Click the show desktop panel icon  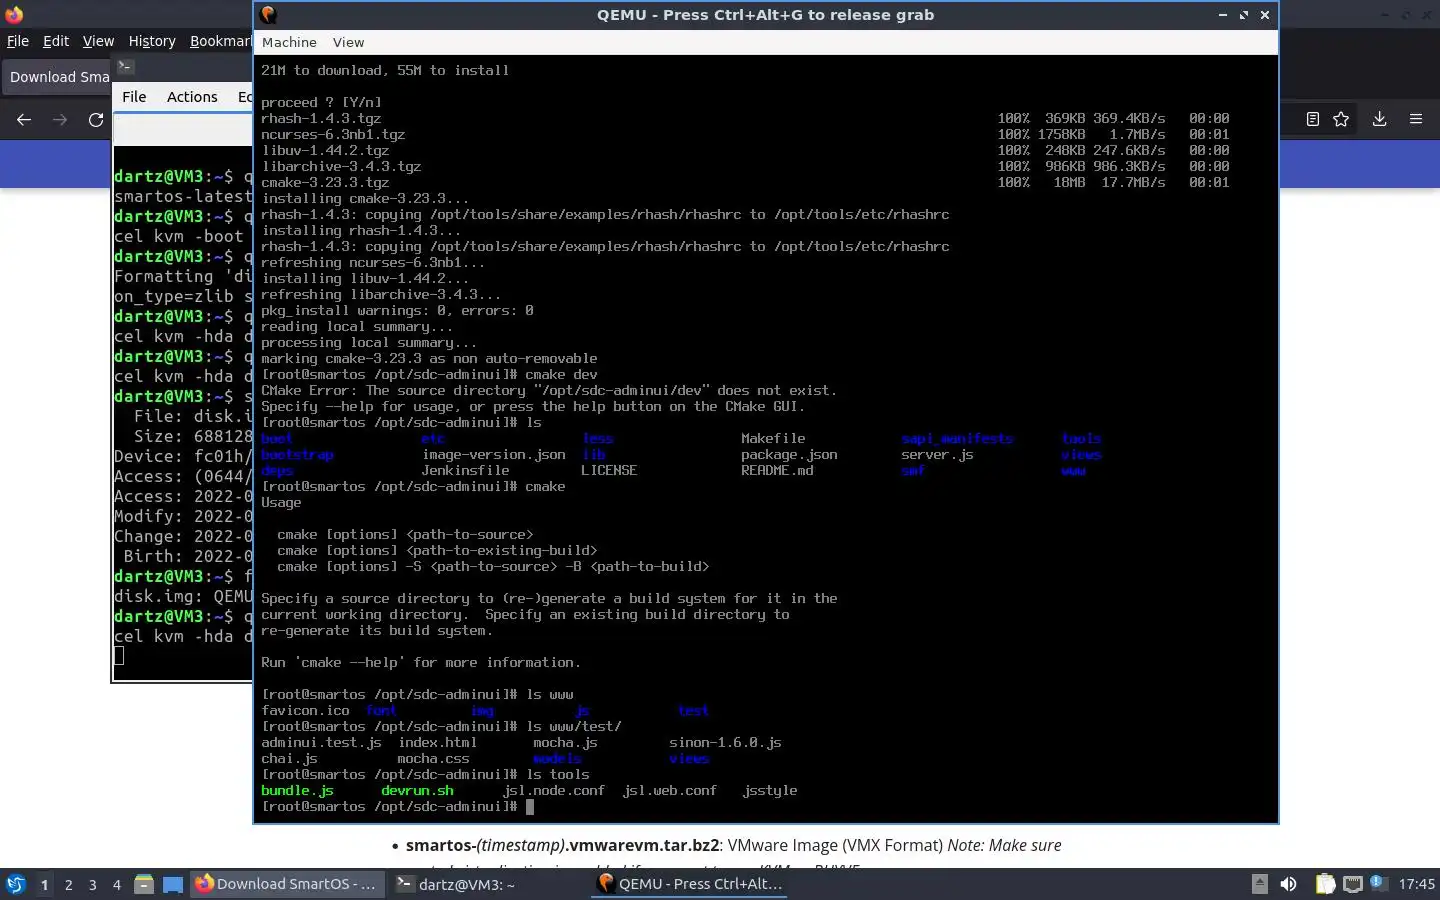(173, 884)
